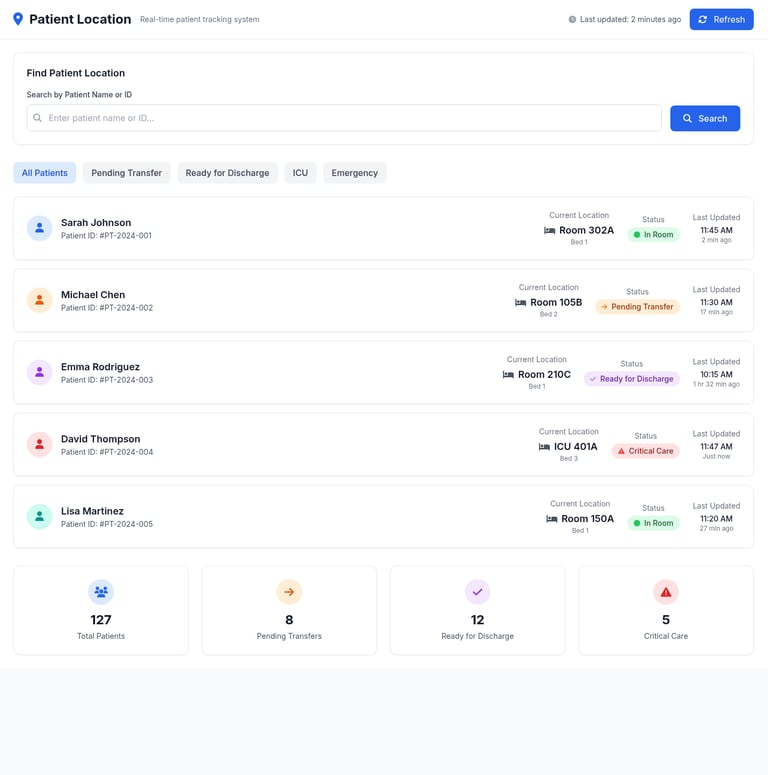
Task: Click the Critical Care status badge
Action: click(645, 451)
